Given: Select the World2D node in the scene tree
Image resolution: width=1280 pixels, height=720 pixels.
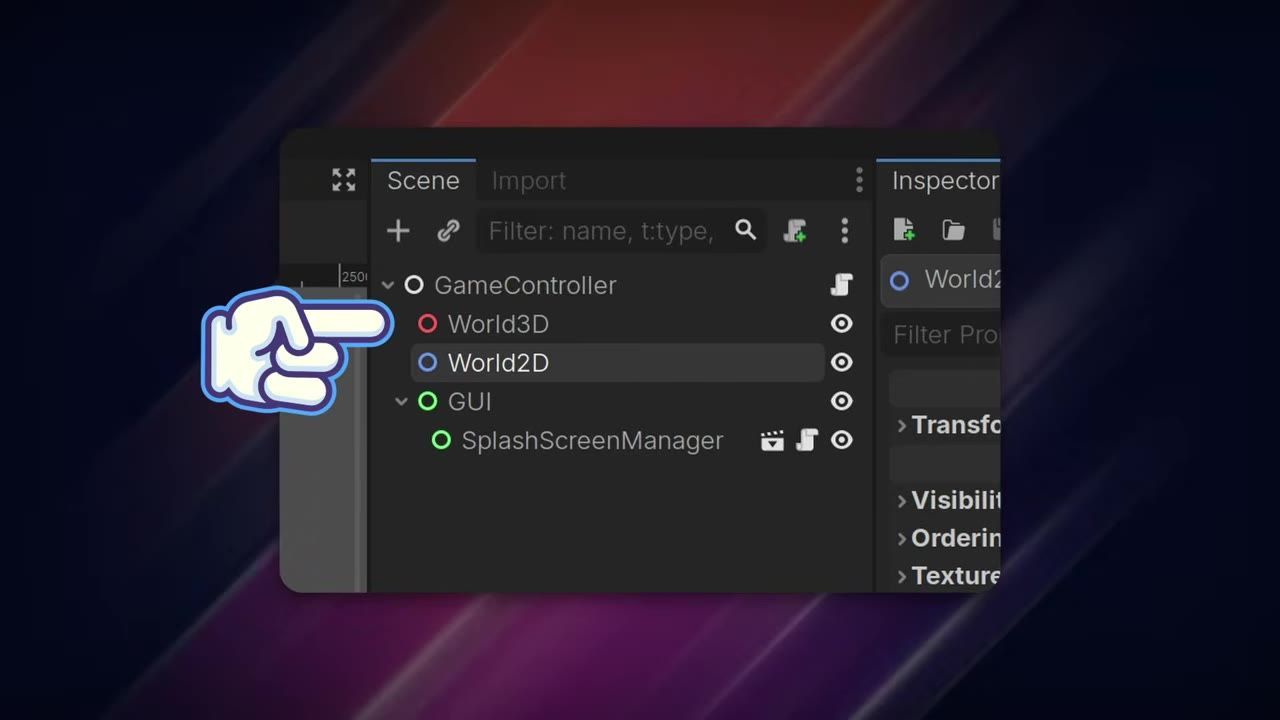Looking at the screenshot, I should [x=618, y=363].
